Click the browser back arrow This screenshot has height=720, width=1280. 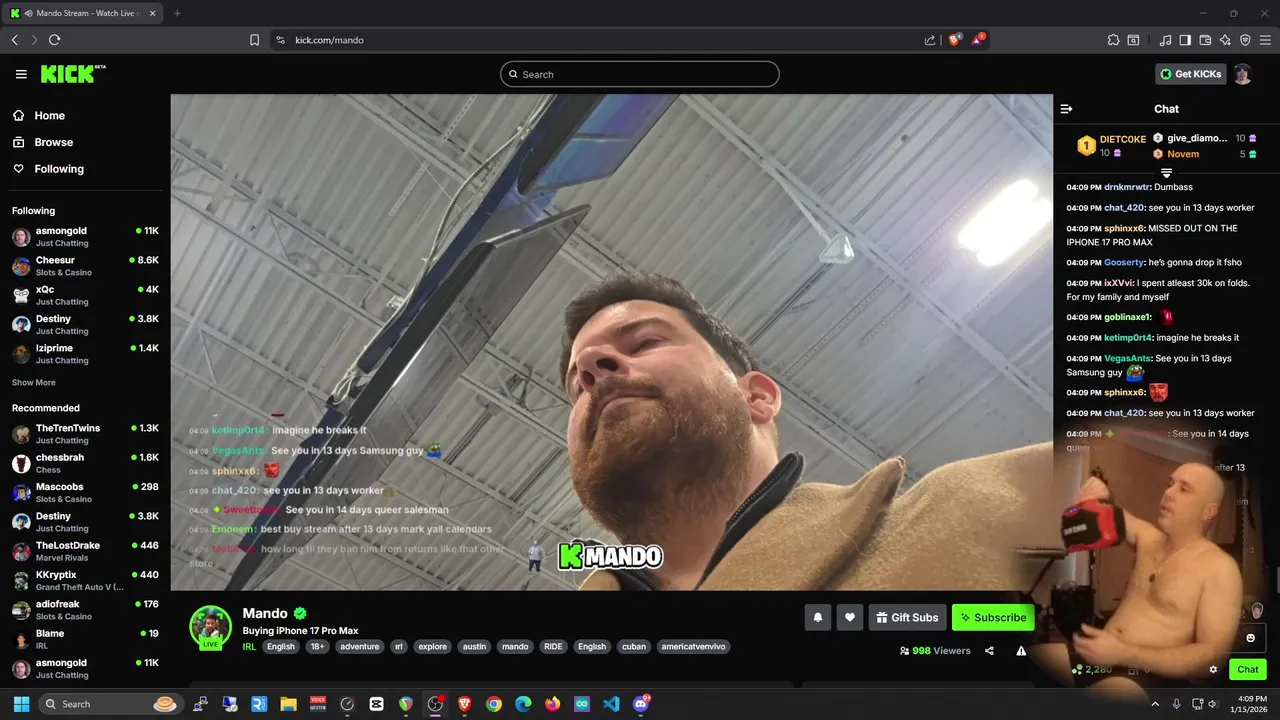[15, 40]
